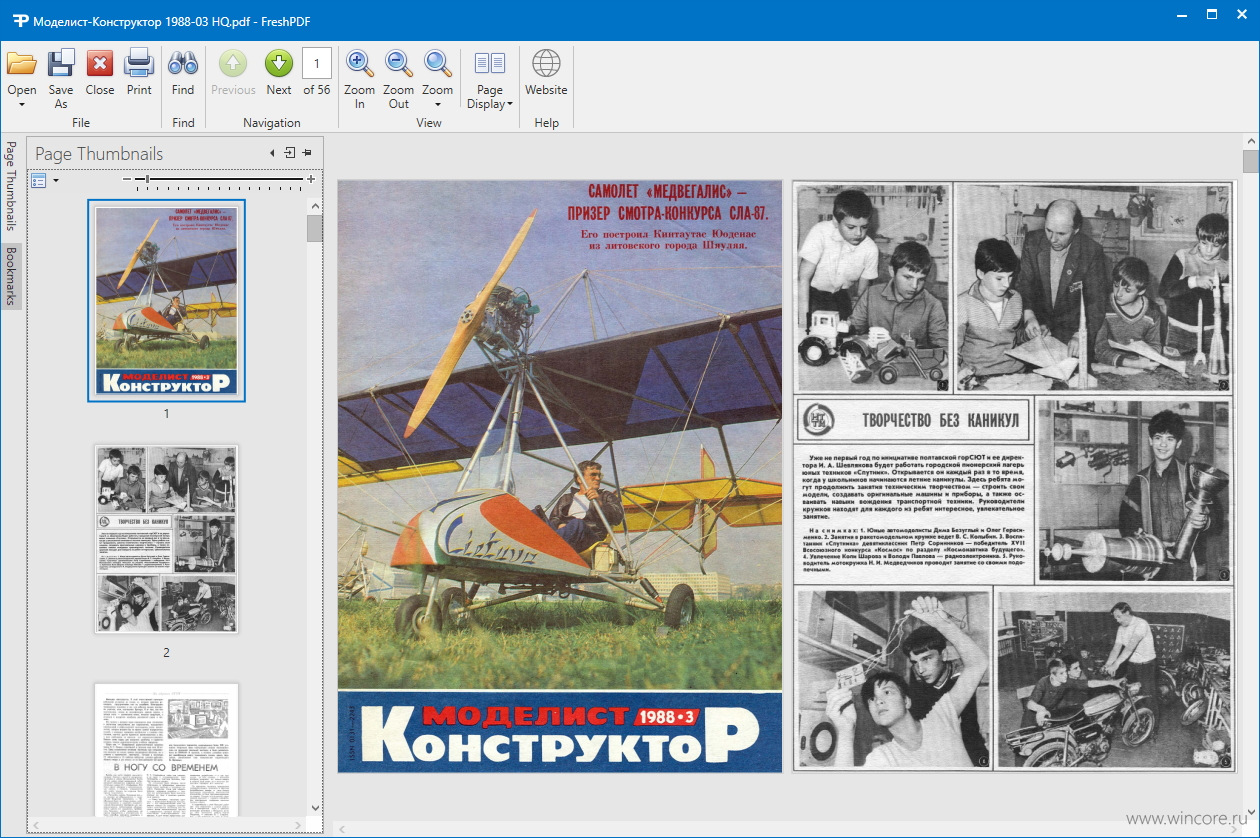Print the document using the Print icon
Image resolution: width=1260 pixels, height=838 pixels.
point(139,64)
